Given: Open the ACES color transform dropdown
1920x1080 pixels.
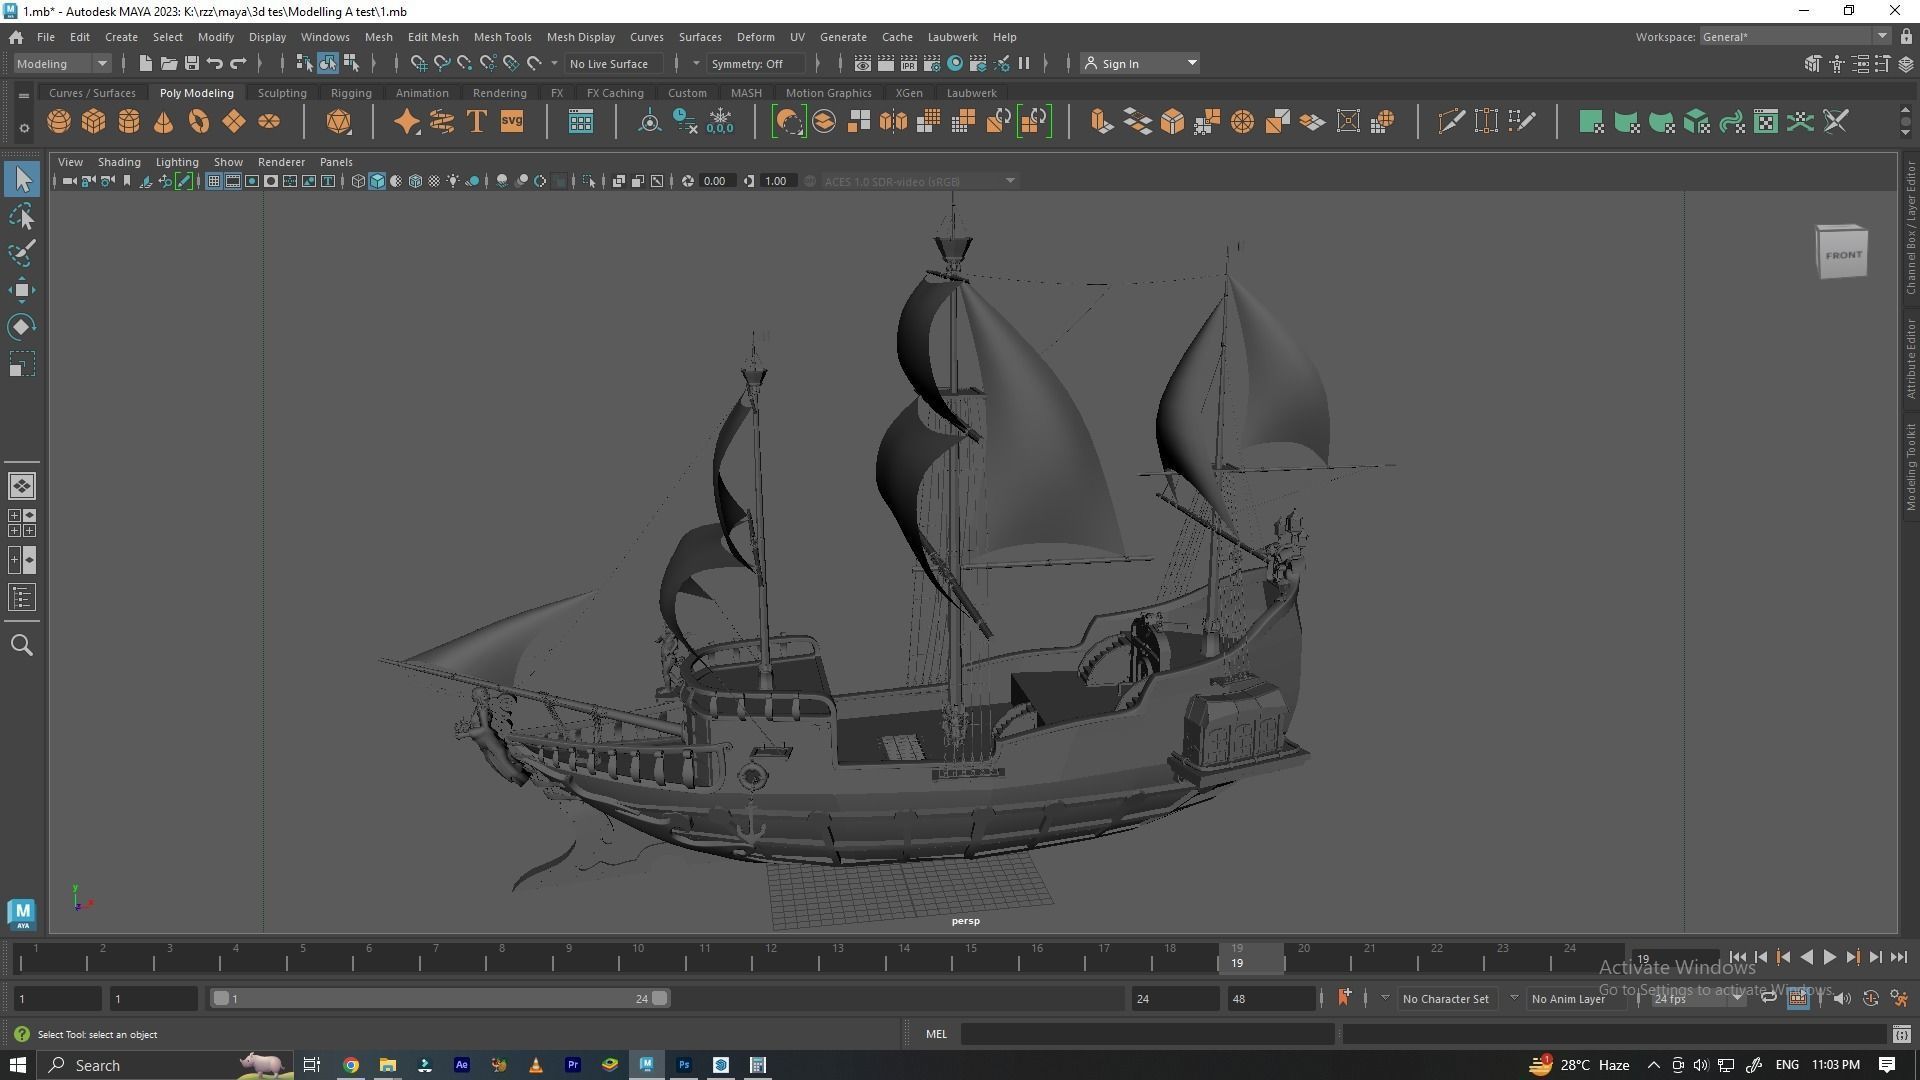Looking at the screenshot, I should pyautogui.click(x=919, y=181).
